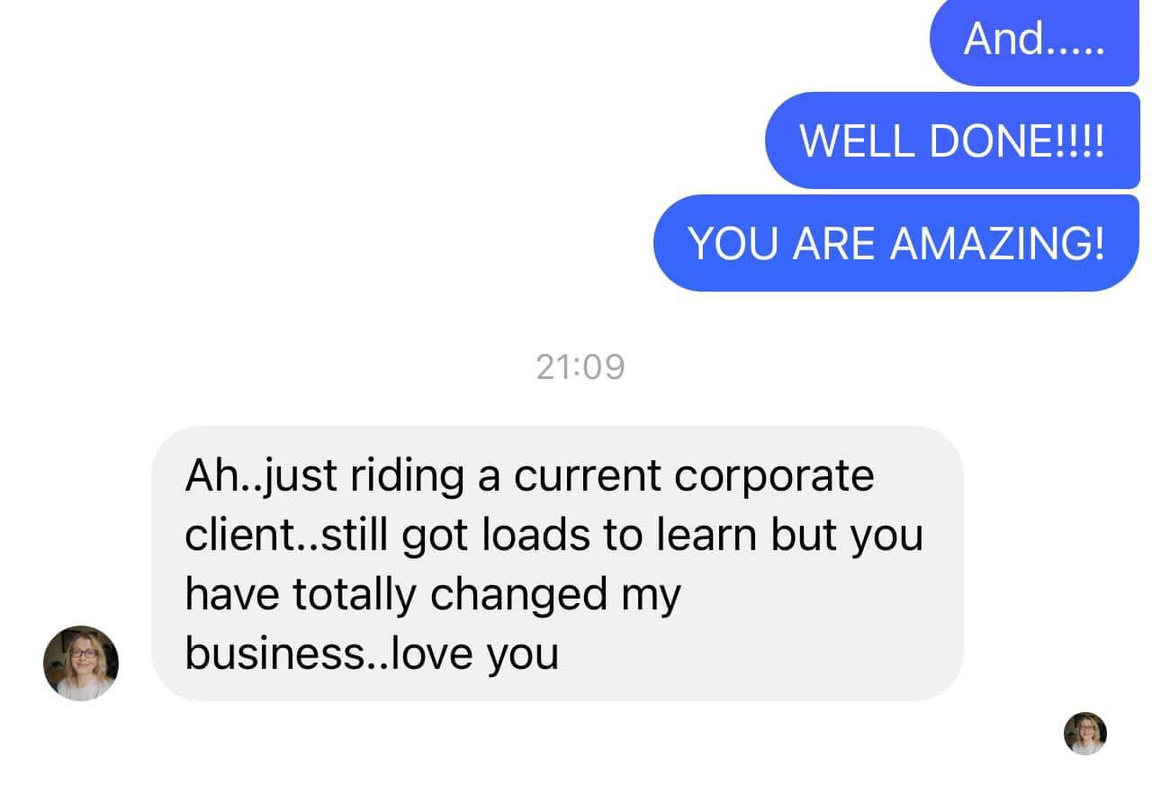Click the text "Ah..just" starting the reply
The width and height of the screenshot is (1161, 785).
tap(260, 476)
